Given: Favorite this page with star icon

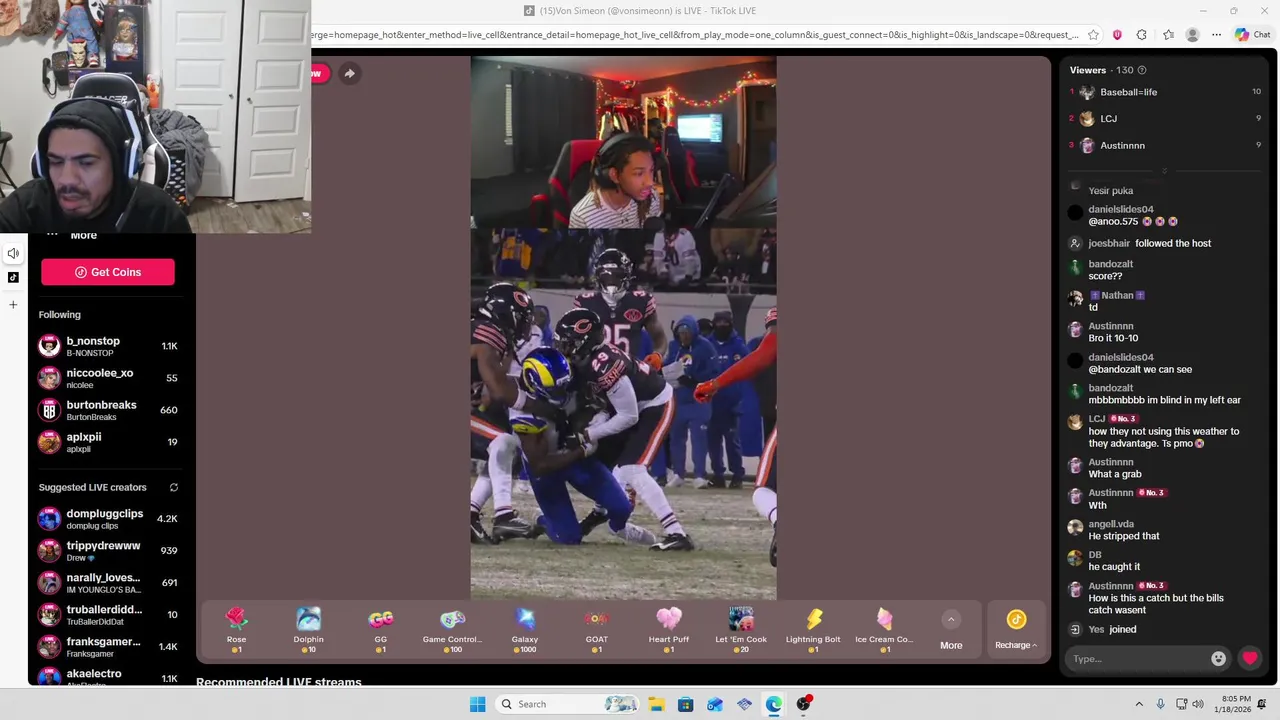Looking at the screenshot, I should 1093,35.
